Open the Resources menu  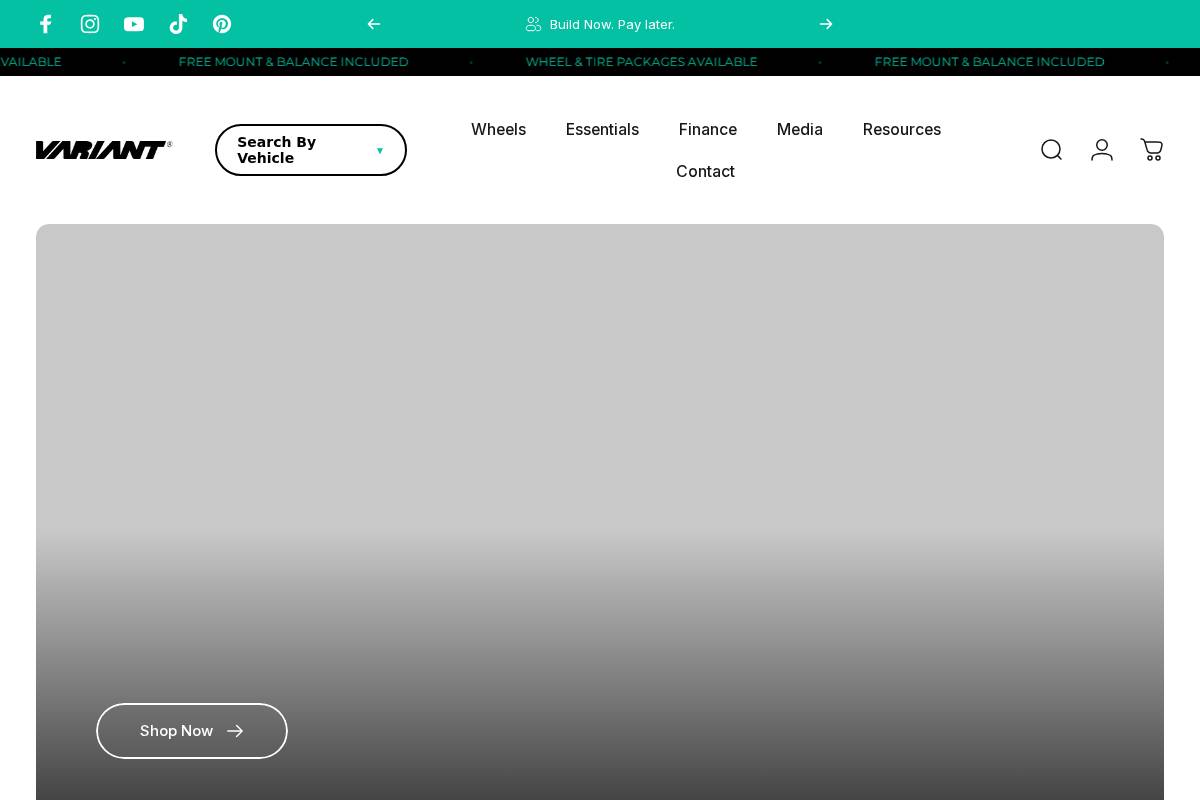click(x=902, y=129)
